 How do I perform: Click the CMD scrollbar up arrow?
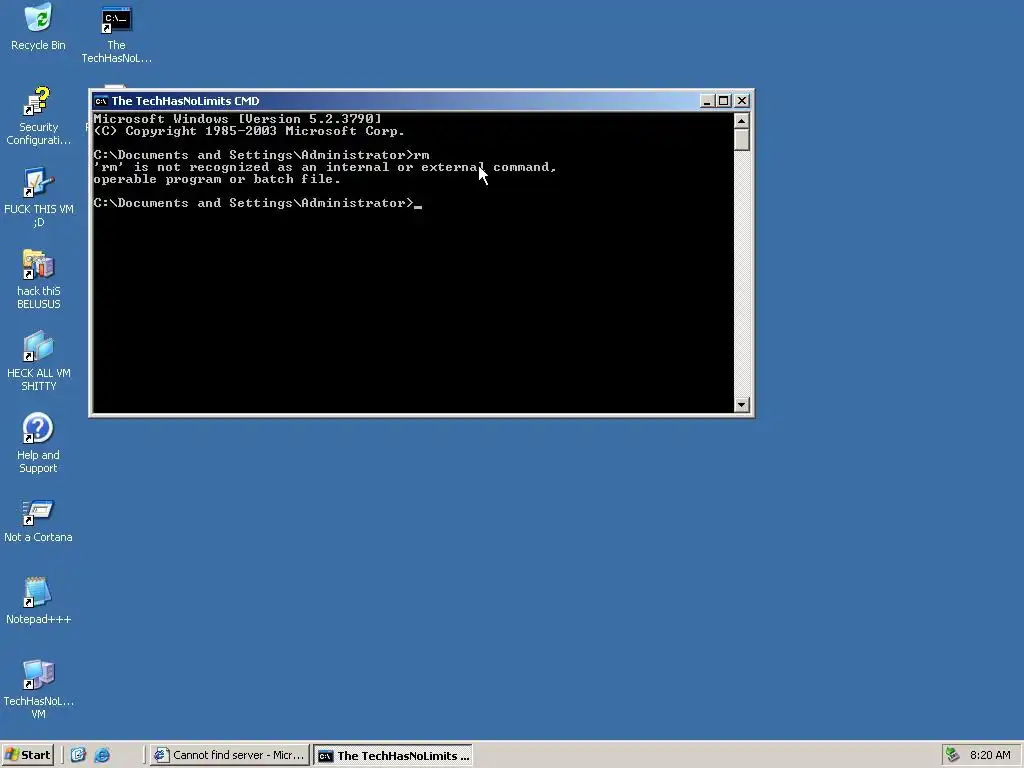pyautogui.click(x=741, y=121)
